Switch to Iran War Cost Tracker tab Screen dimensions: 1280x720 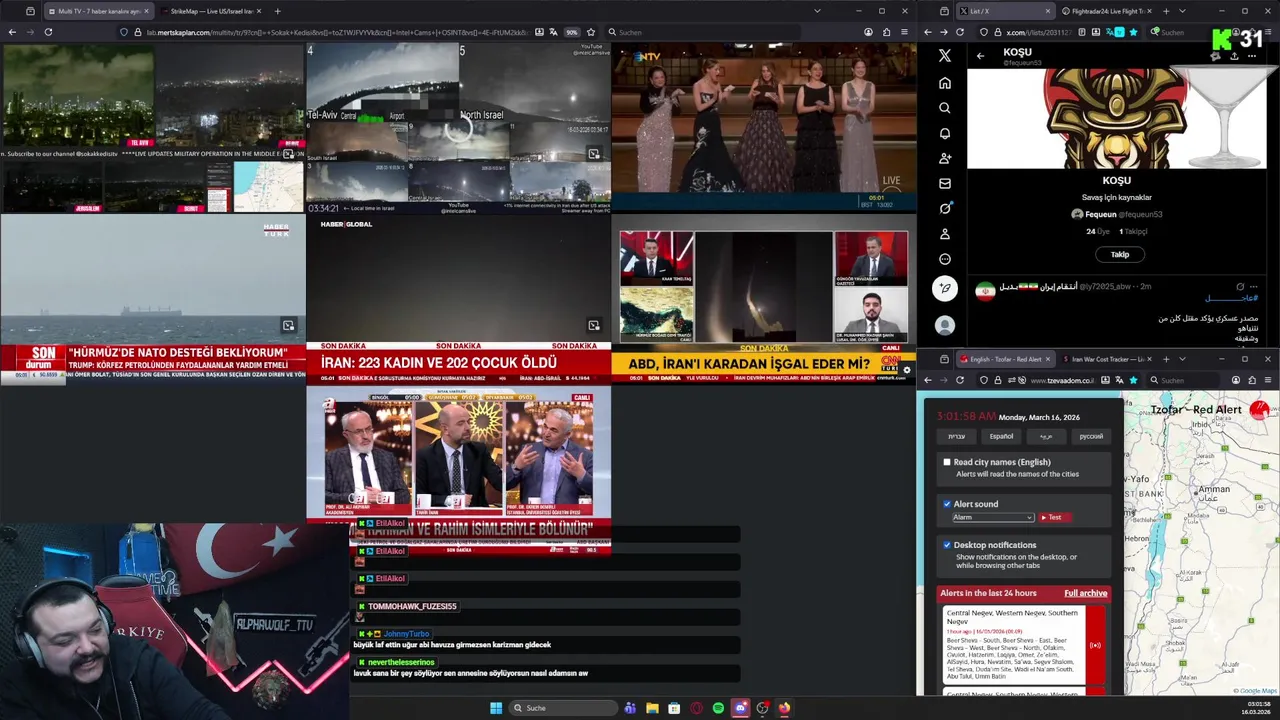(x=1107, y=359)
